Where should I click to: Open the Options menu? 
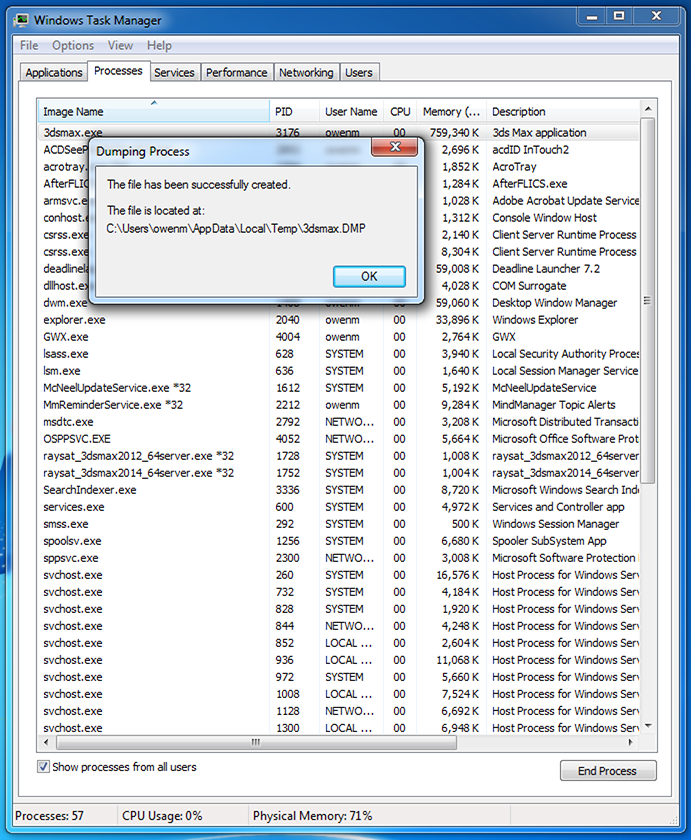(x=73, y=45)
